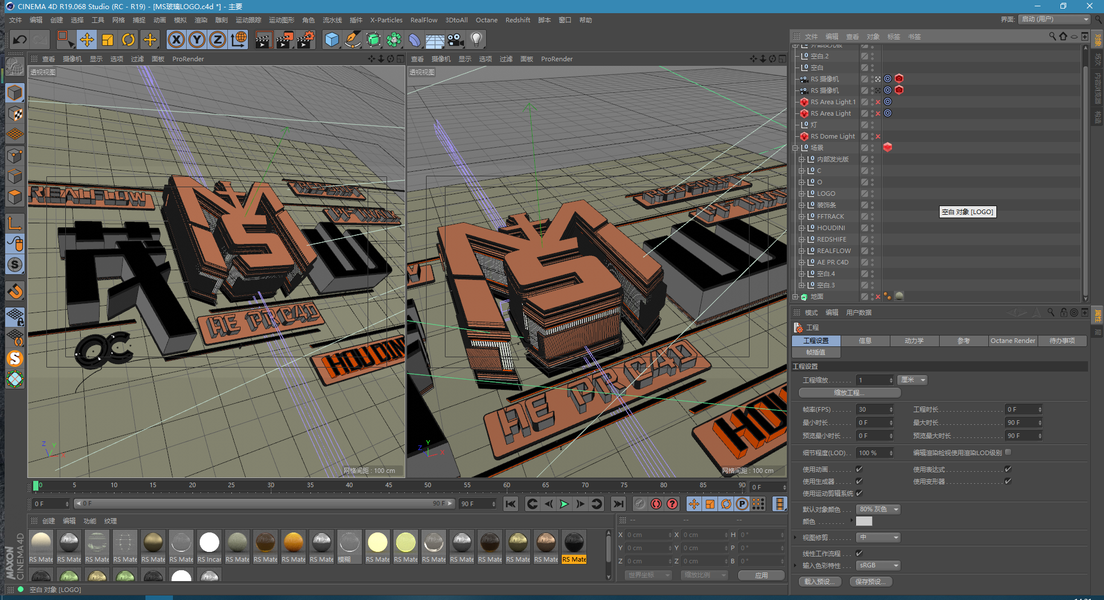Go to end of timeline
Screen dimensions: 1104x600
pos(617,504)
